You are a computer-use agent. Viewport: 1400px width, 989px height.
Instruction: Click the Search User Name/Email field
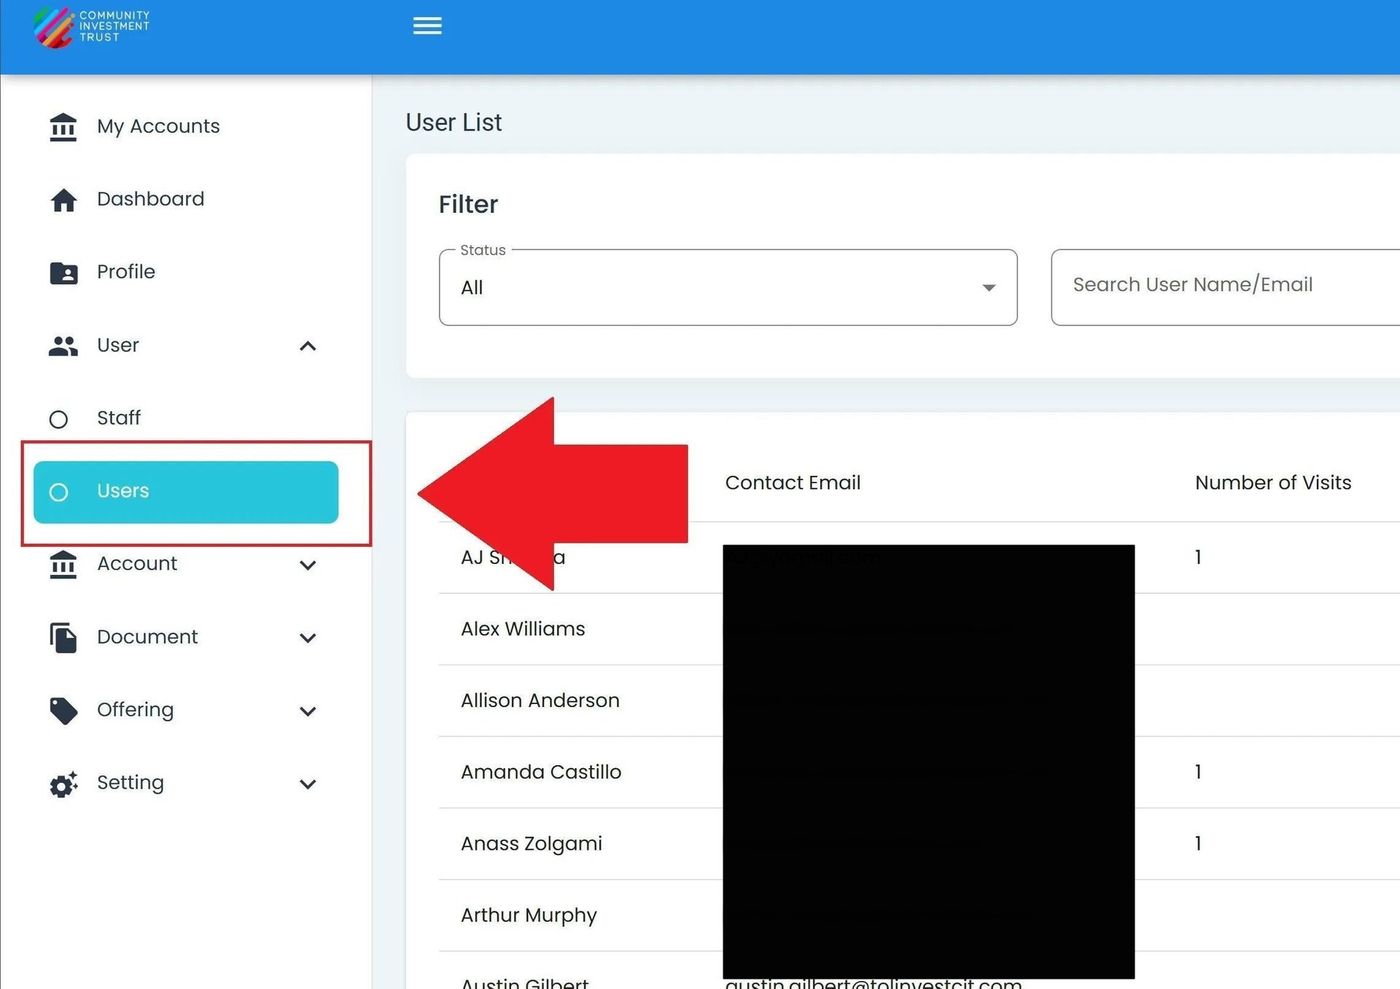[x=1220, y=286]
